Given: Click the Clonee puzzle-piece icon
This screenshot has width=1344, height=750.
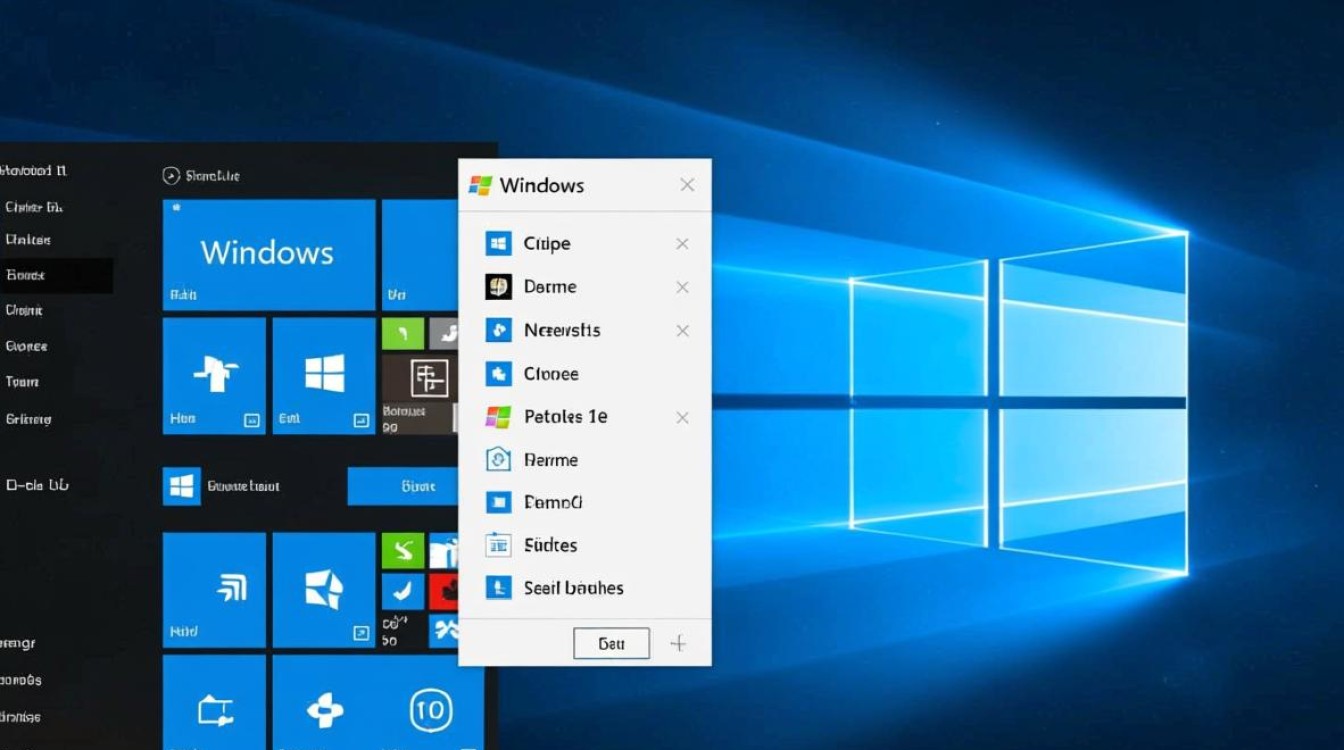Looking at the screenshot, I should coord(497,373).
